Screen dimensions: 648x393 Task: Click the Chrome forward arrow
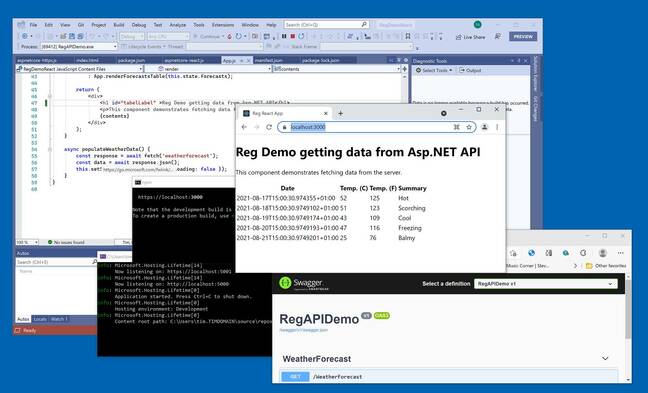(256, 127)
